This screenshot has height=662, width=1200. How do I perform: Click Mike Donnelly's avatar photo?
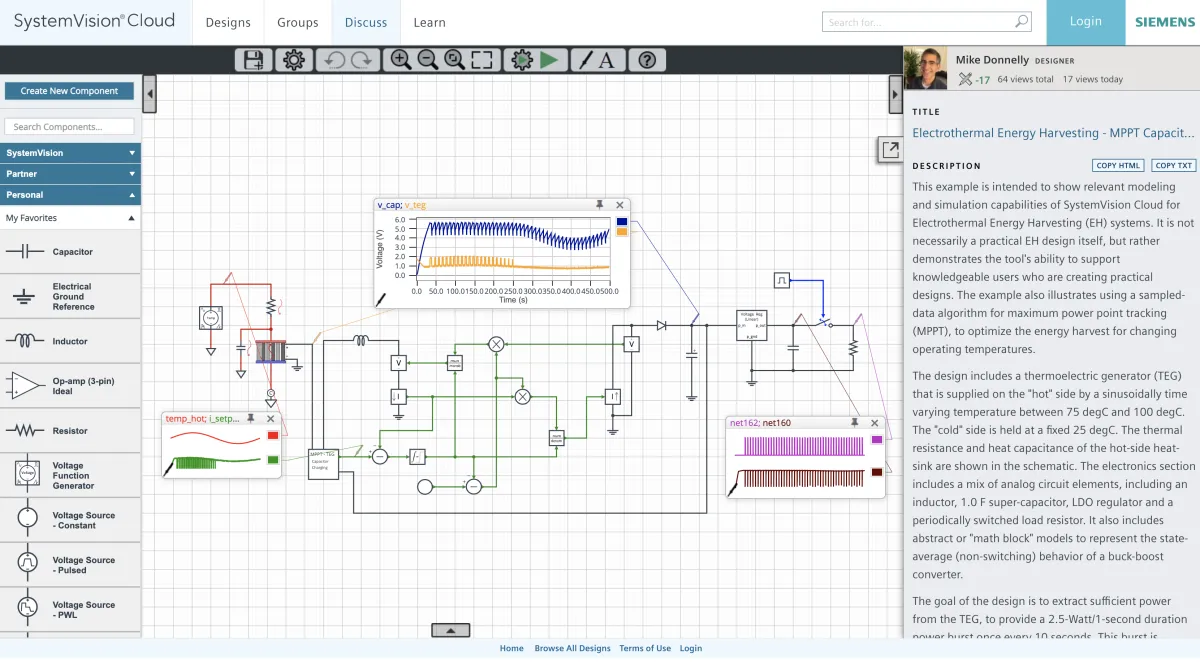coord(925,68)
